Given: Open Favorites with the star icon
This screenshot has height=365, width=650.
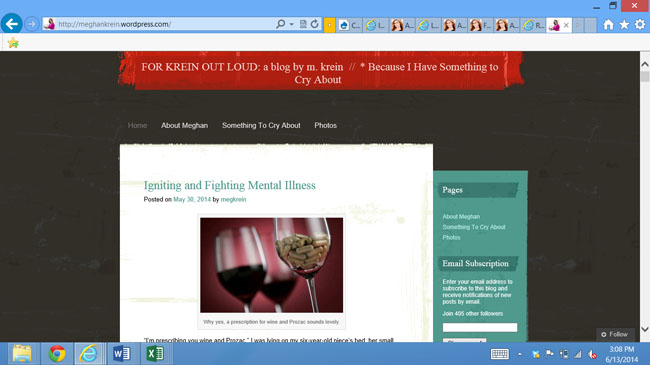Looking at the screenshot, I should coord(624,24).
